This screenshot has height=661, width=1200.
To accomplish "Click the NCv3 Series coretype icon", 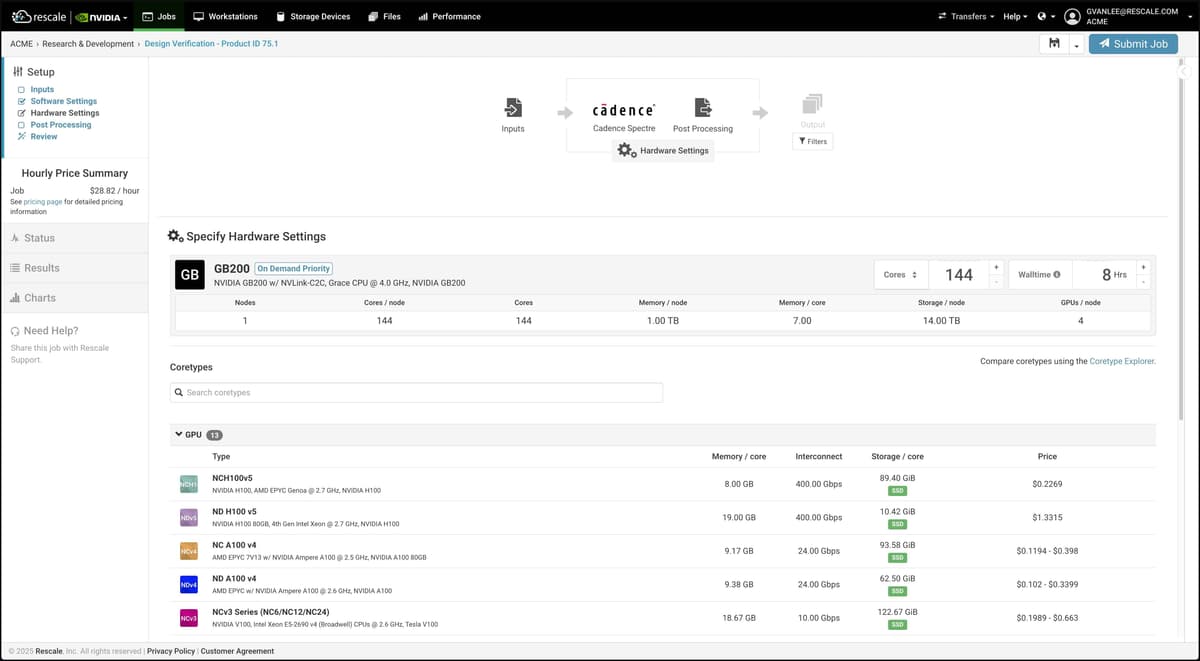I will pyautogui.click(x=189, y=618).
